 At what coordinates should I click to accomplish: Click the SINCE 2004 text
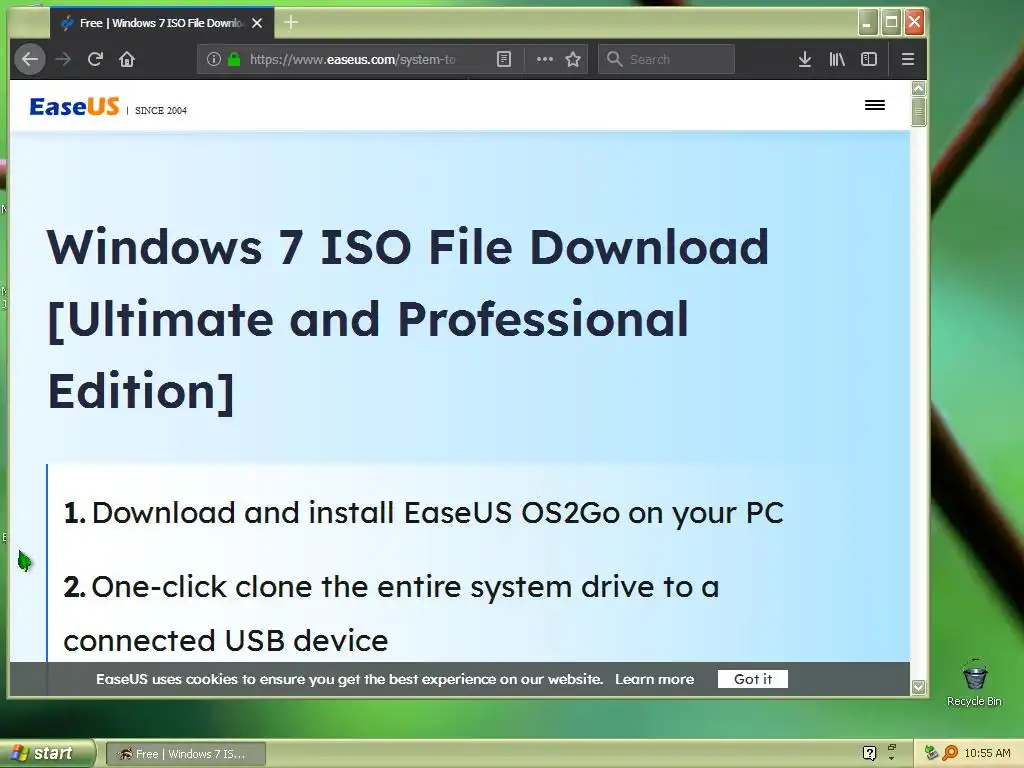[x=161, y=110]
